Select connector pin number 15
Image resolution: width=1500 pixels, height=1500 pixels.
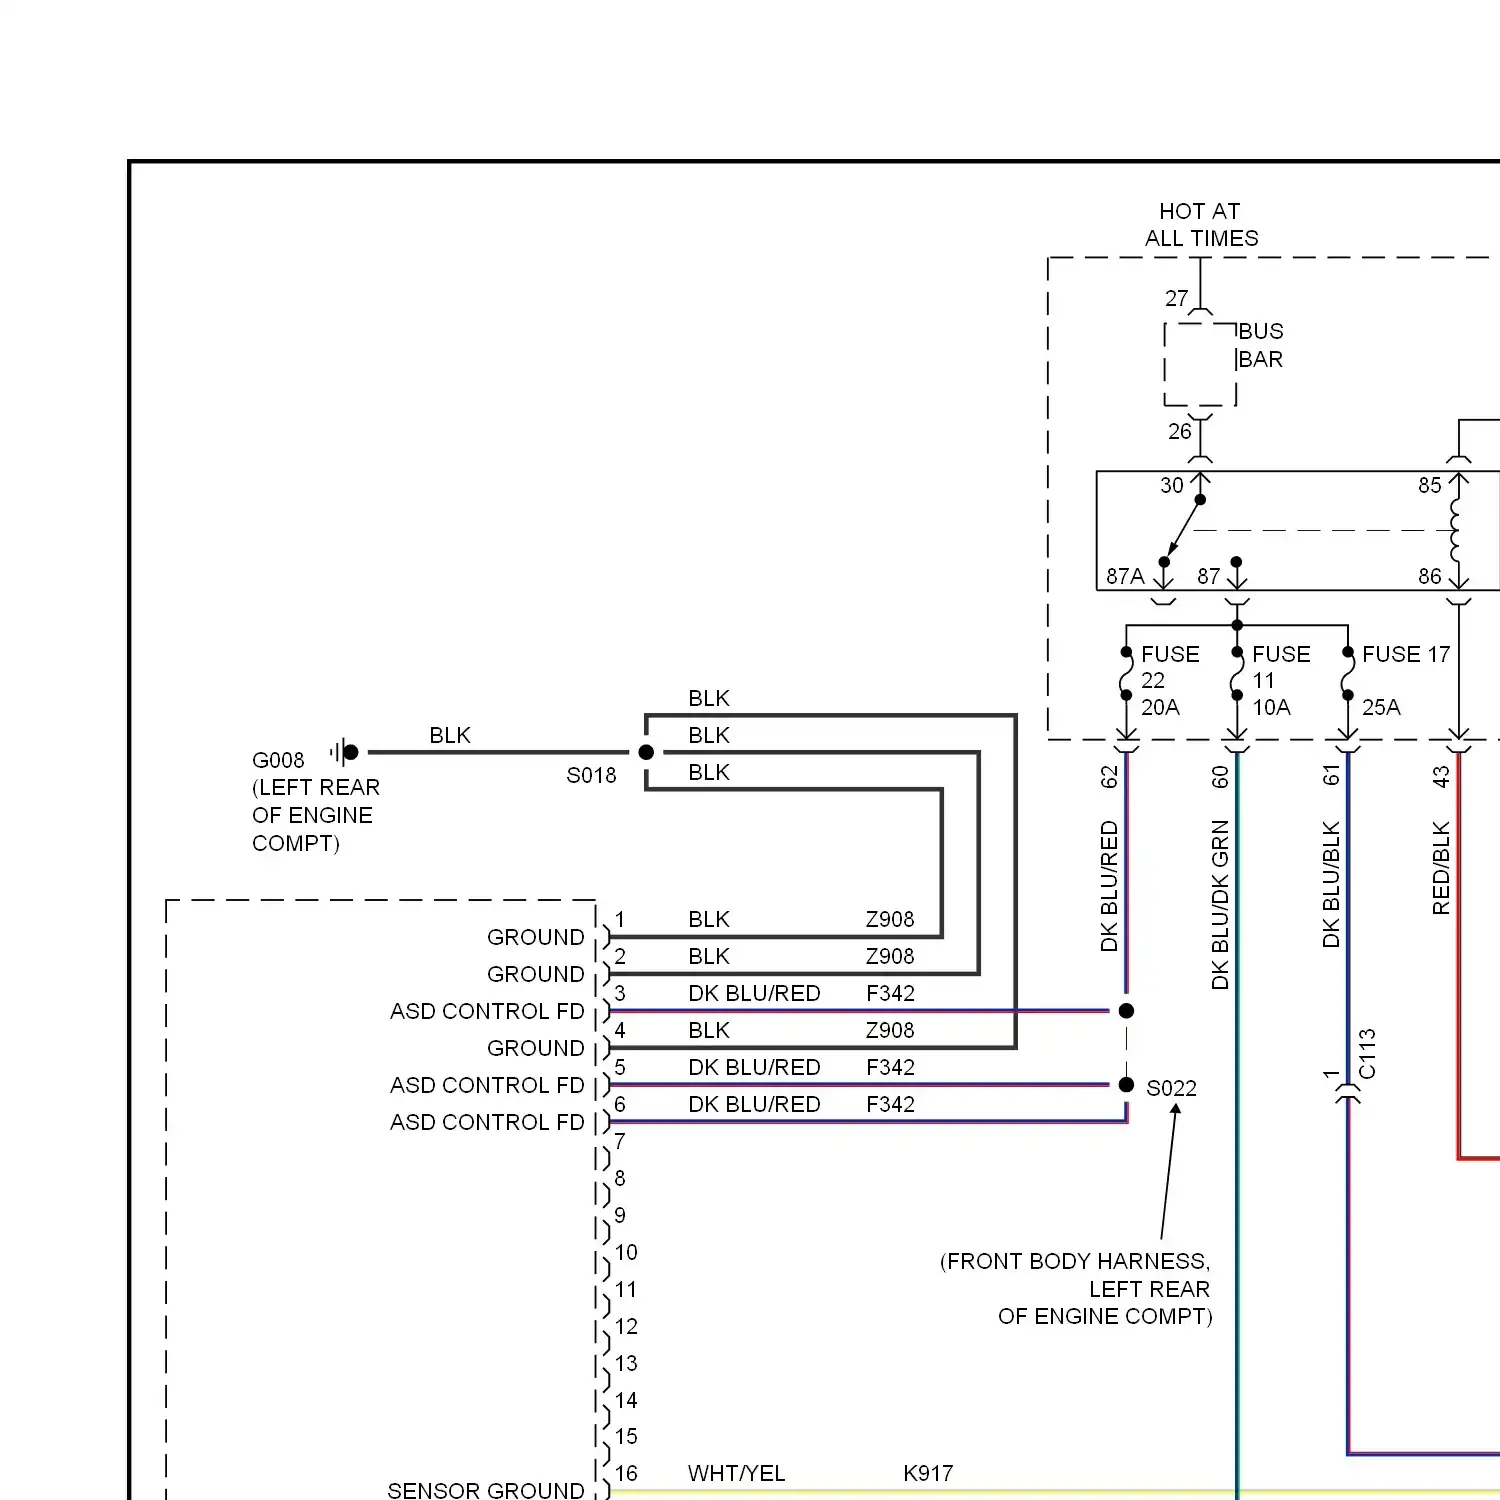[x=626, y=1437]
